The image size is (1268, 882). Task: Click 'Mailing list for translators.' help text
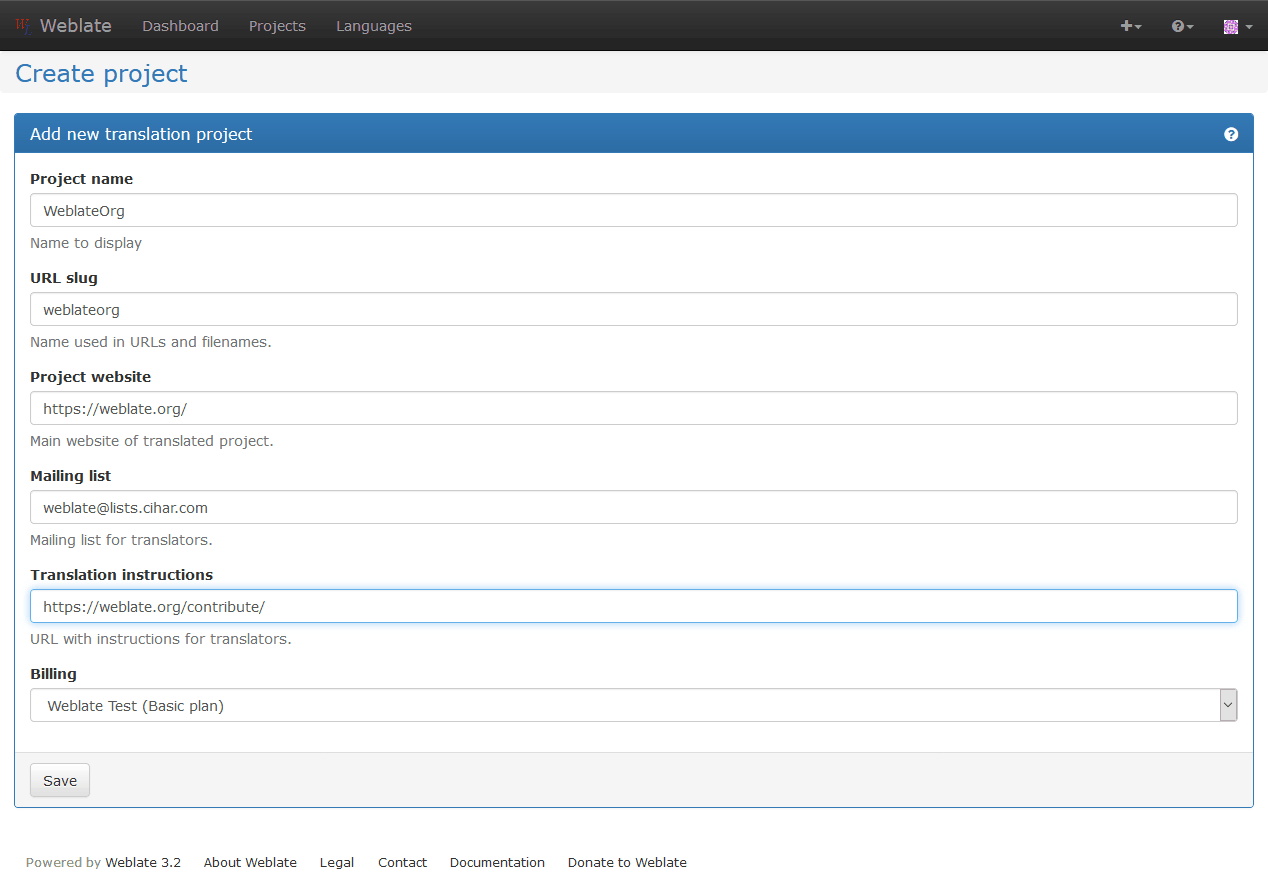click(x=121, y=540)
